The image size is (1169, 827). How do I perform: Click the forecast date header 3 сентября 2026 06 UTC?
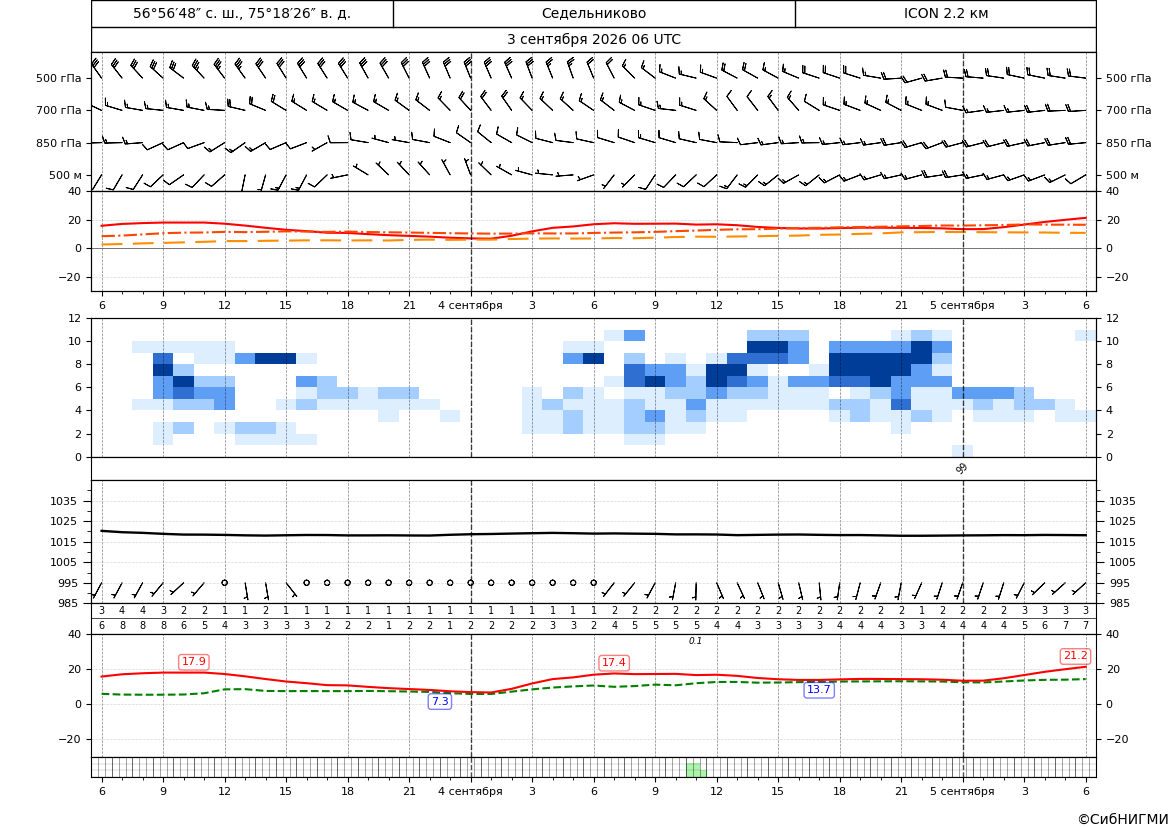pos(593,40)
